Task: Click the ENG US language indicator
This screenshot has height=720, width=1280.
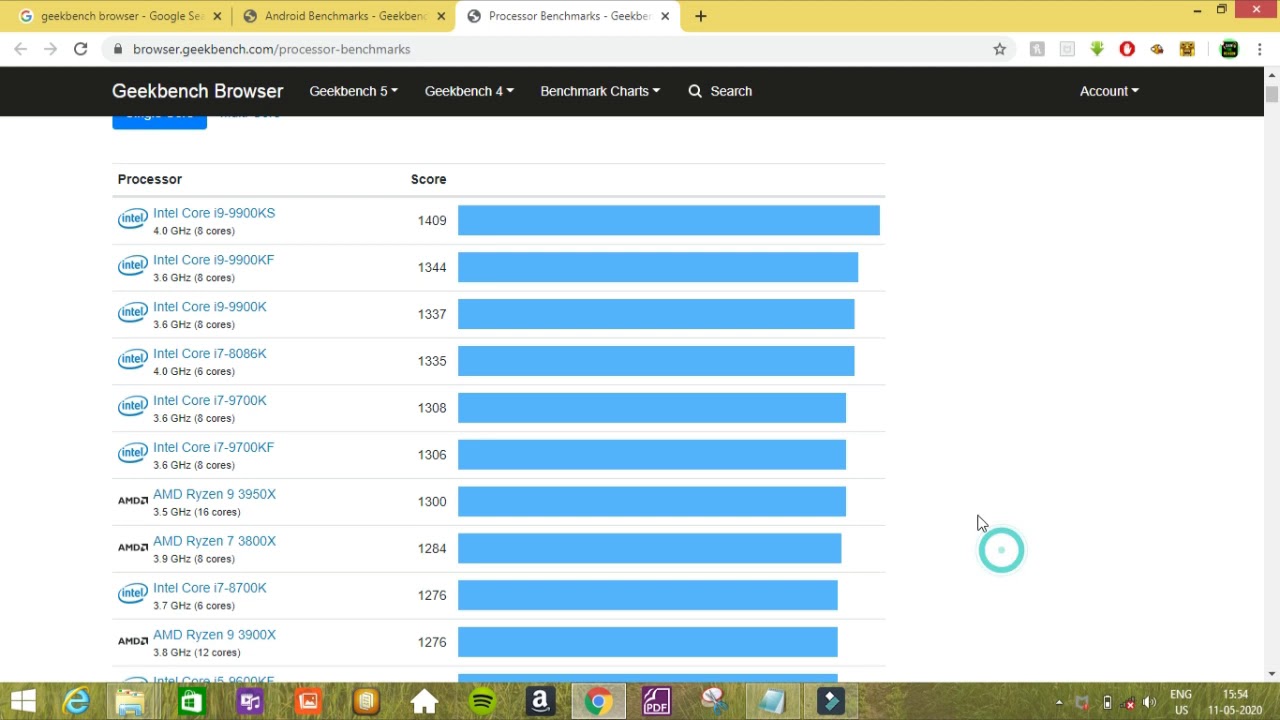Action: click(1181, 702)
